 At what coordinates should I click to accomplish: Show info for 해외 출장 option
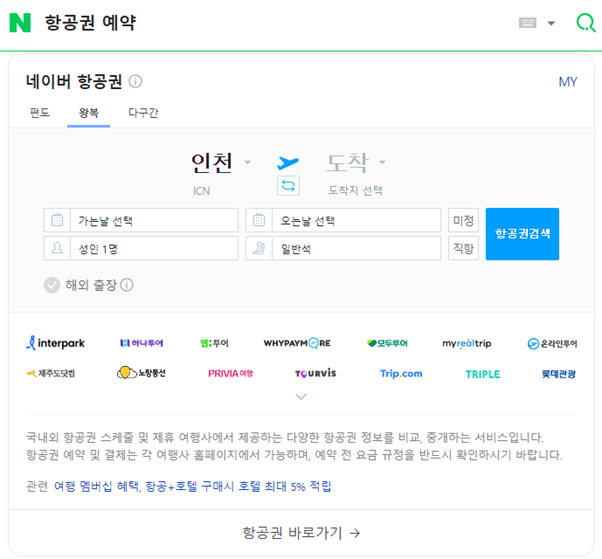(x=127, y=285)
